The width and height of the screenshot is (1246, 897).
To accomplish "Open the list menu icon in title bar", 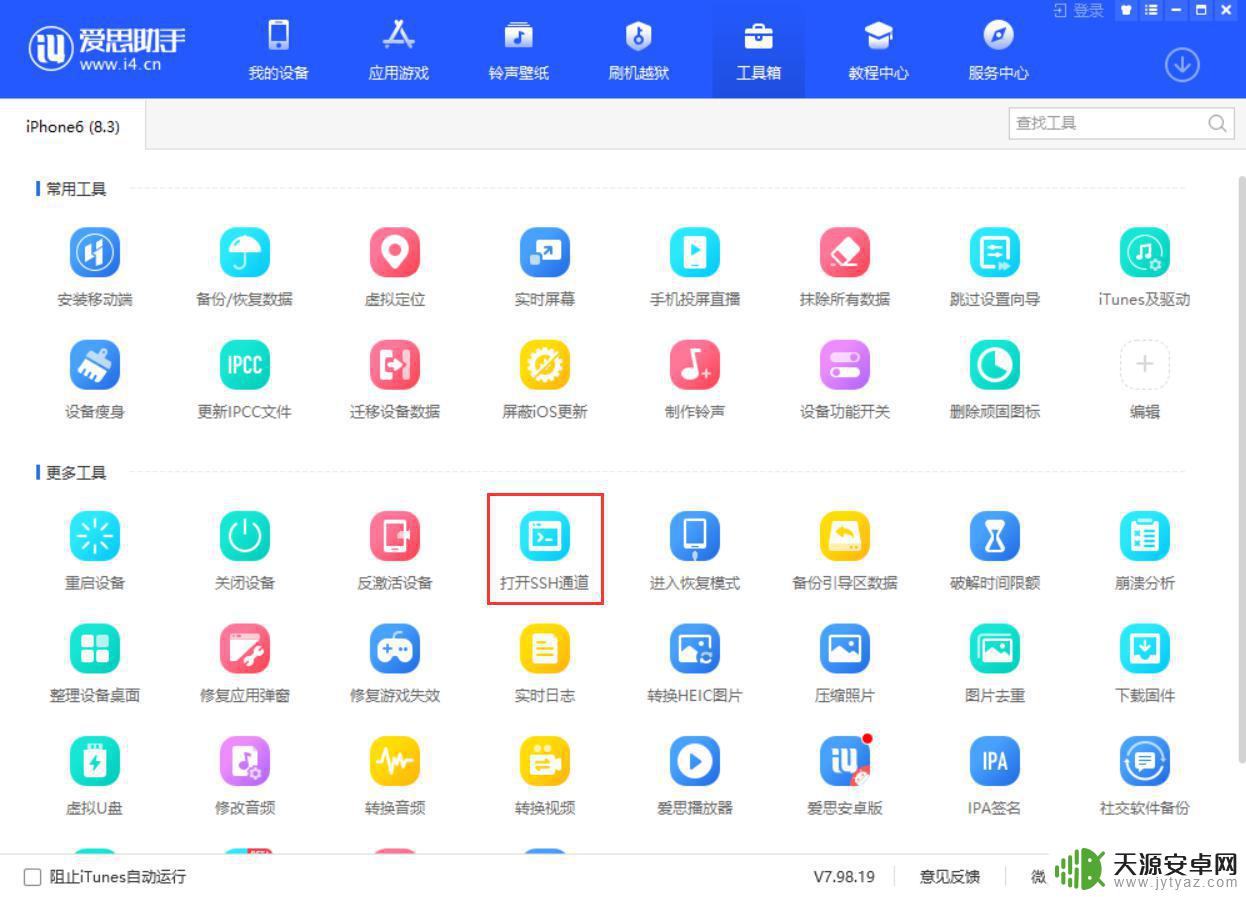I will tap(1152, 10).
